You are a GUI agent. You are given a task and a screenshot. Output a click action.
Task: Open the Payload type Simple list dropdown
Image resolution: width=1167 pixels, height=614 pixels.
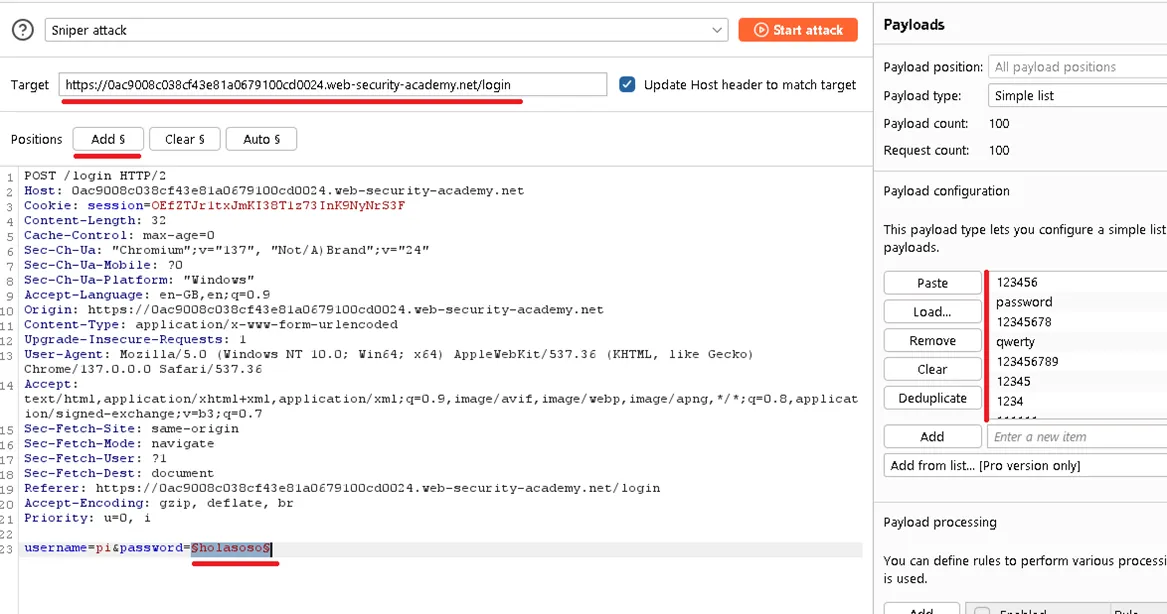[x=1077, y=96]
